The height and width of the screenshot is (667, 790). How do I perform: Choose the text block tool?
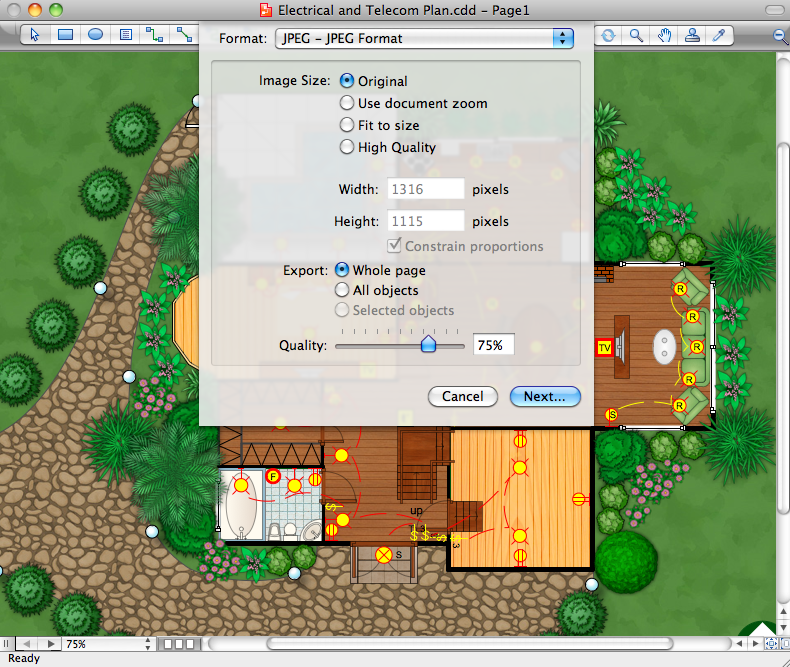[125, 35]
